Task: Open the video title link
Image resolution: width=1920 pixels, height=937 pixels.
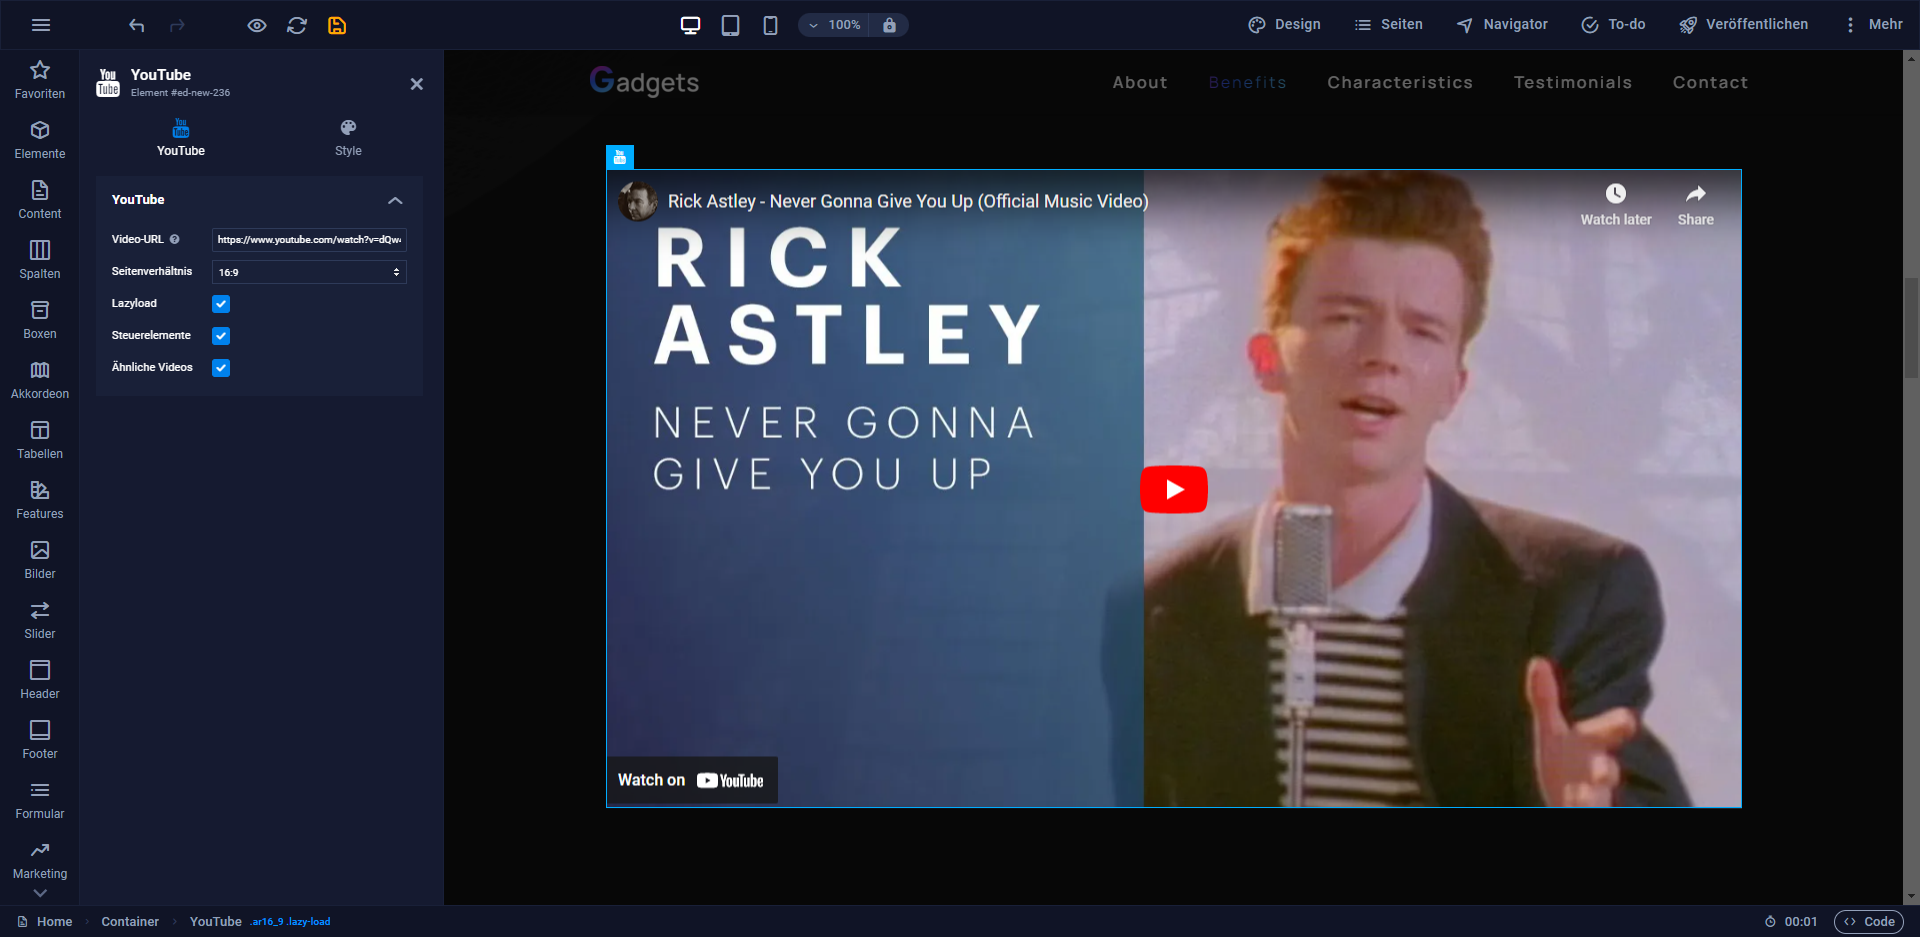Action: pyautogui.click(x=908, y=201)
